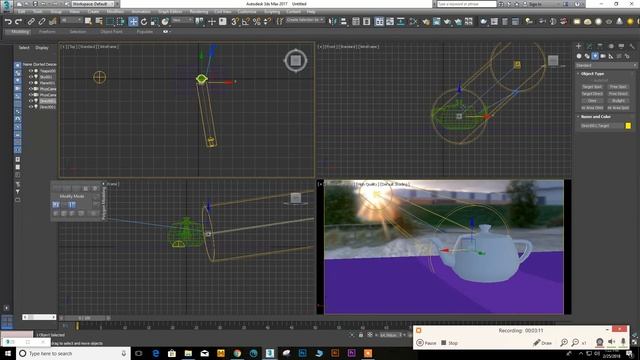Collapse the Object Type rollout
Viewport: 640px width, 360px height.
click(592, 74)
